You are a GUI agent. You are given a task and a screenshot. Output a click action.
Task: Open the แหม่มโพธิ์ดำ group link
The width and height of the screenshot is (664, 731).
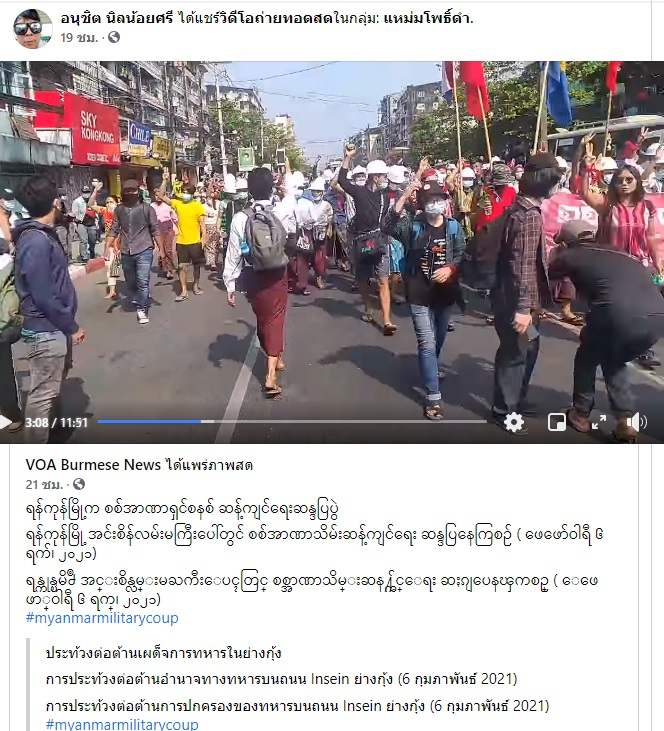coord(428,18)
